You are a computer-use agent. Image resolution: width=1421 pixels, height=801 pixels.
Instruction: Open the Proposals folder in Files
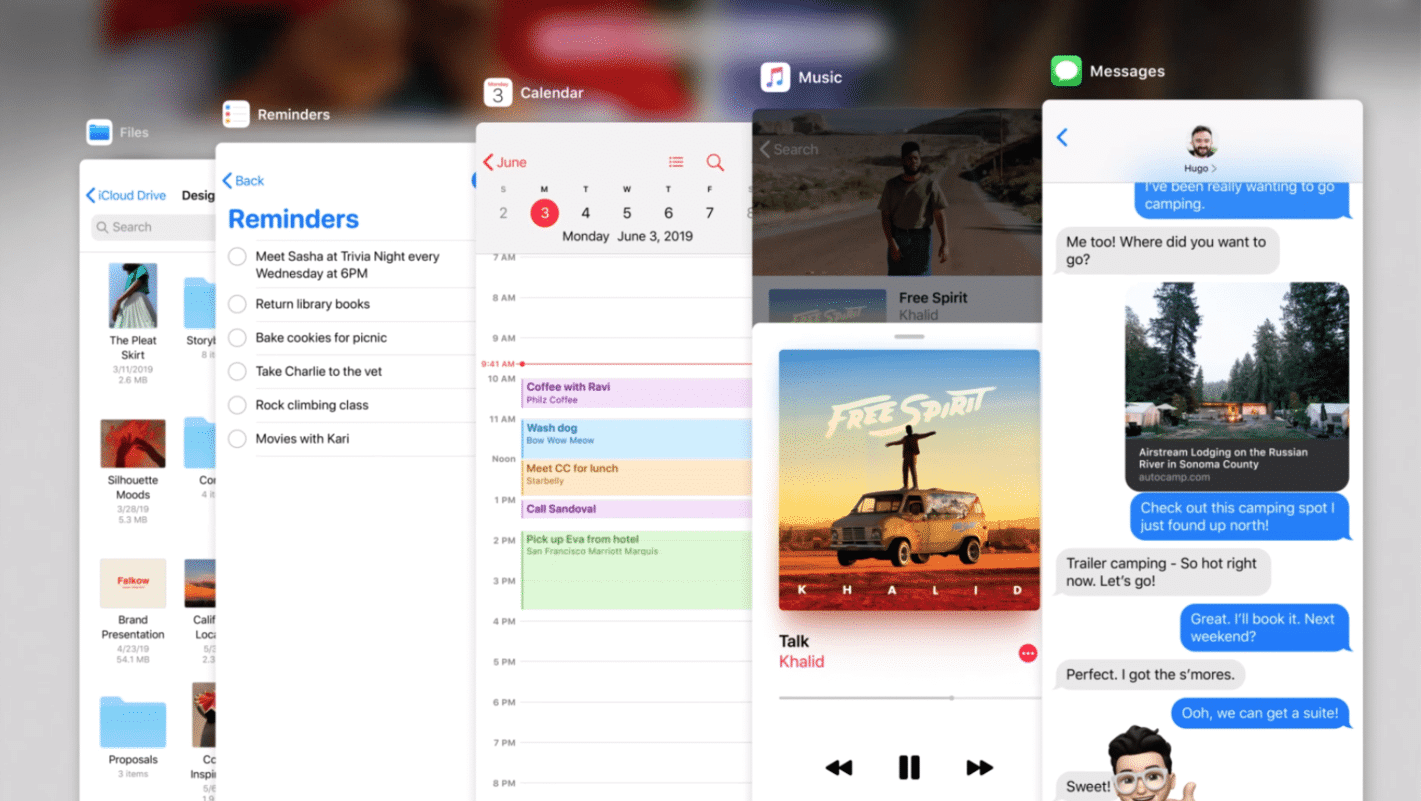pyautogui.click(x=133, y=722)
